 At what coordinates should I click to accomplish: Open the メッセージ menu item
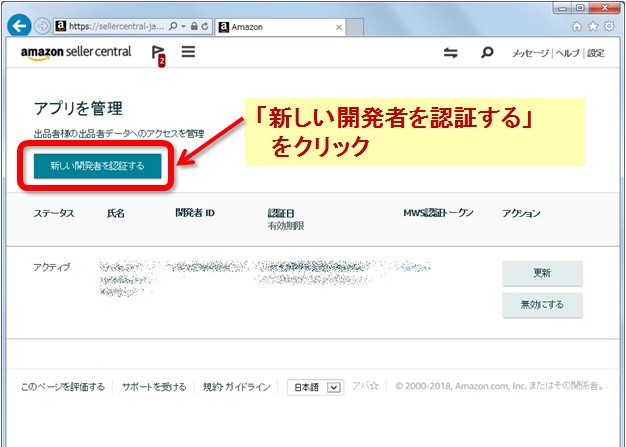530,53
